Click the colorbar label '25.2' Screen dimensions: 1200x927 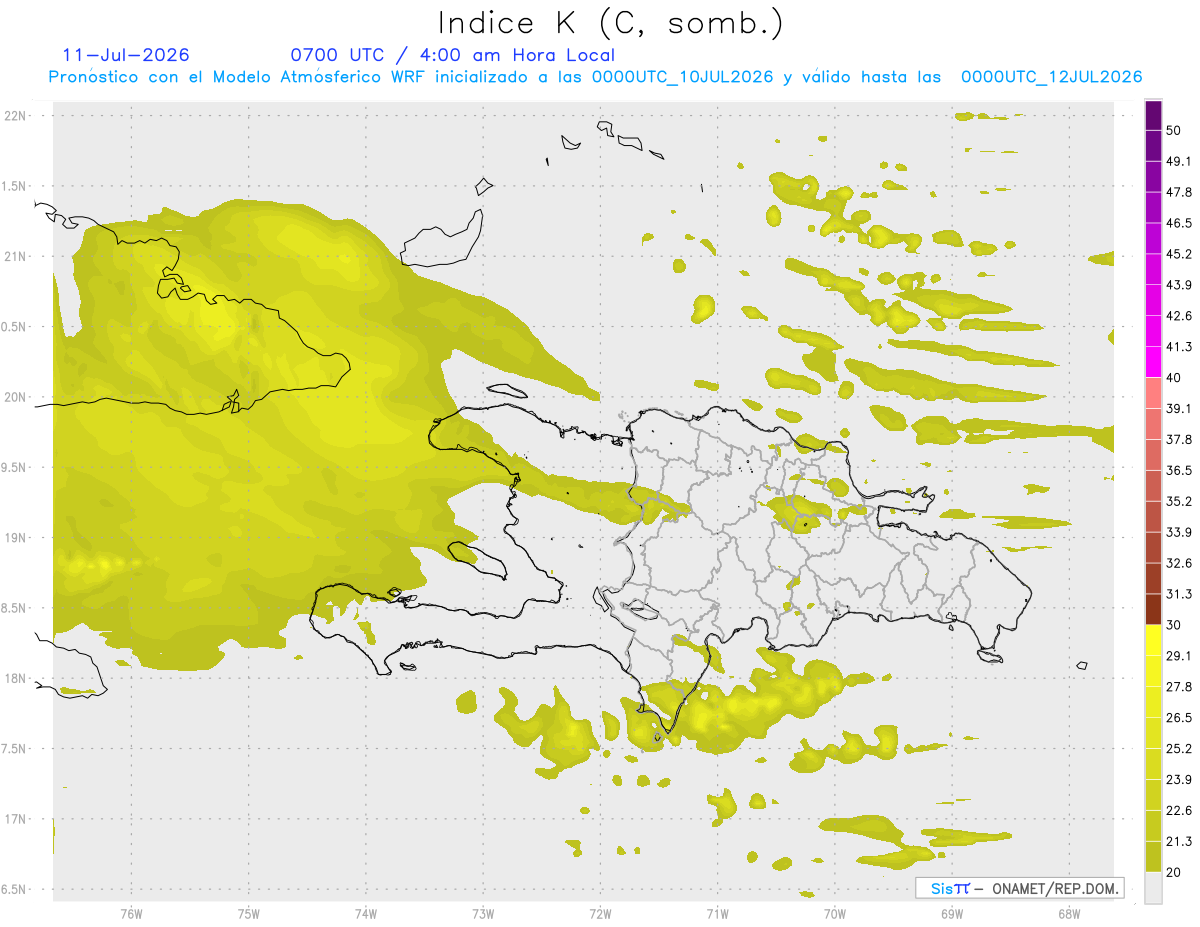tap(1179, 749)
